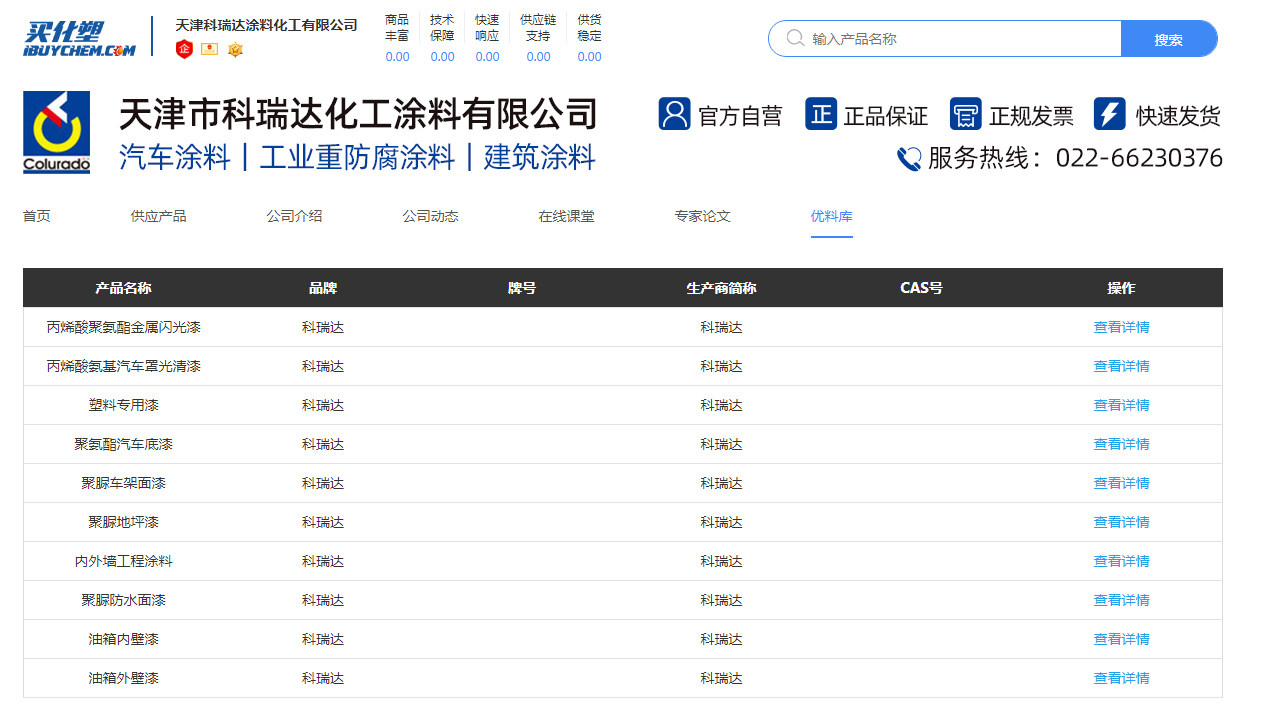
Task: Click the 操作 column header
Action: point(1121,288)
